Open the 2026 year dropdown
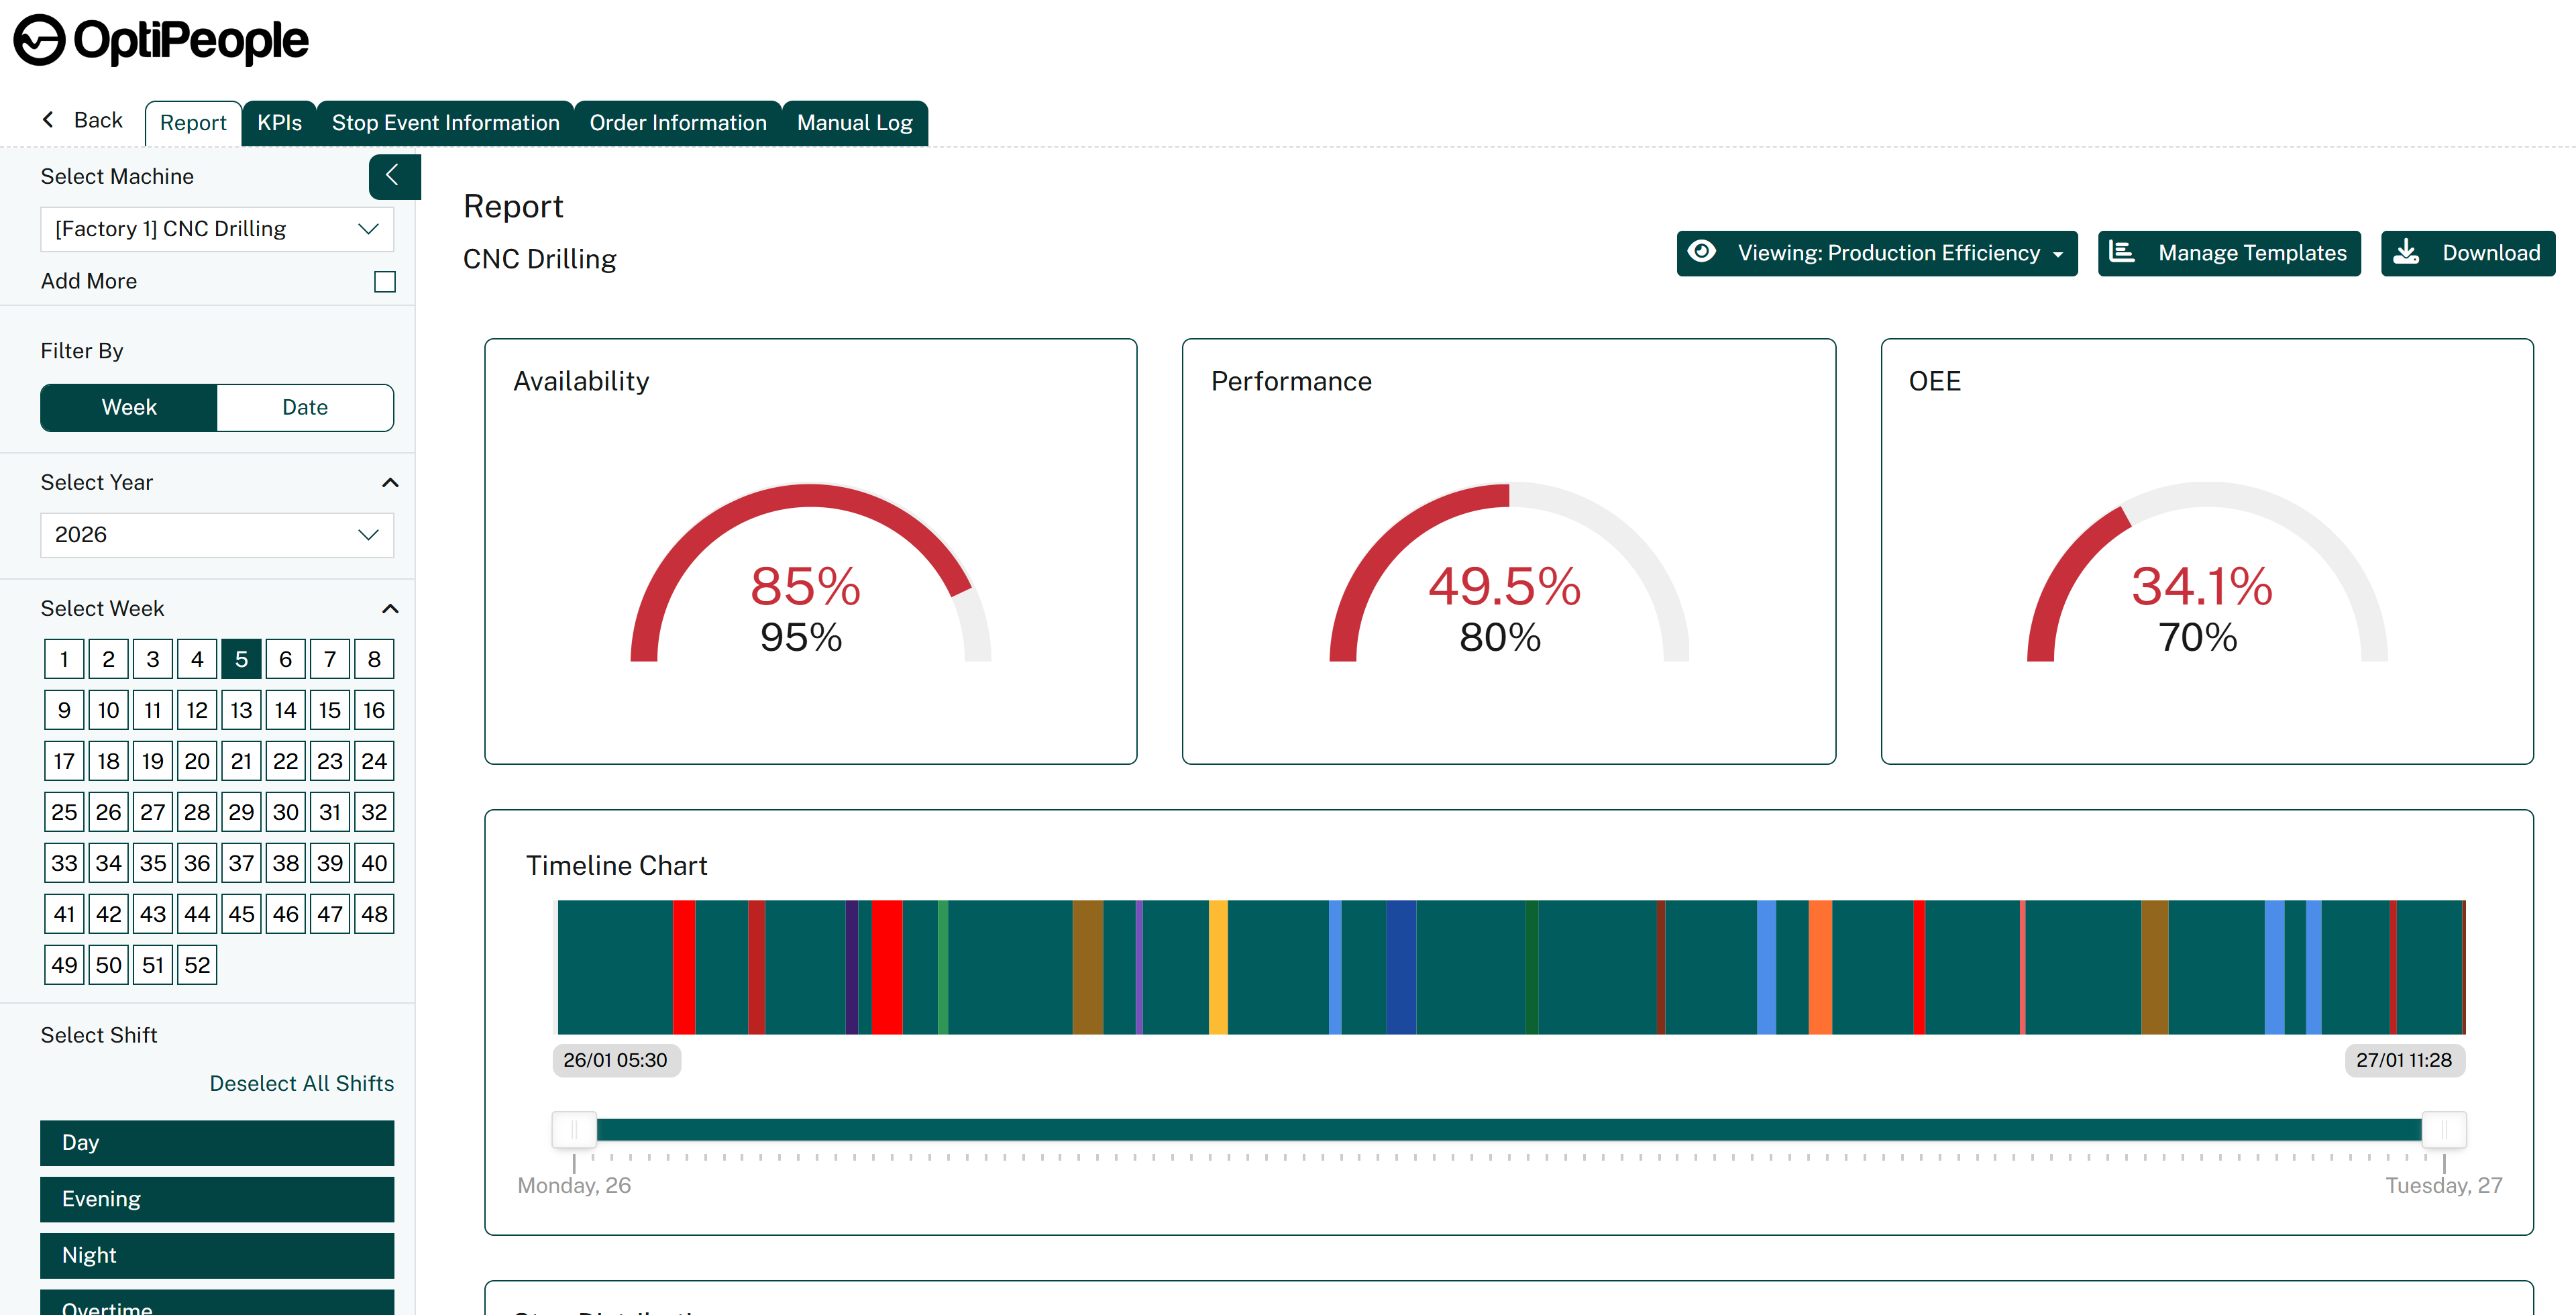Screen dimensions: 2576x1315 [x=217, y=535]
